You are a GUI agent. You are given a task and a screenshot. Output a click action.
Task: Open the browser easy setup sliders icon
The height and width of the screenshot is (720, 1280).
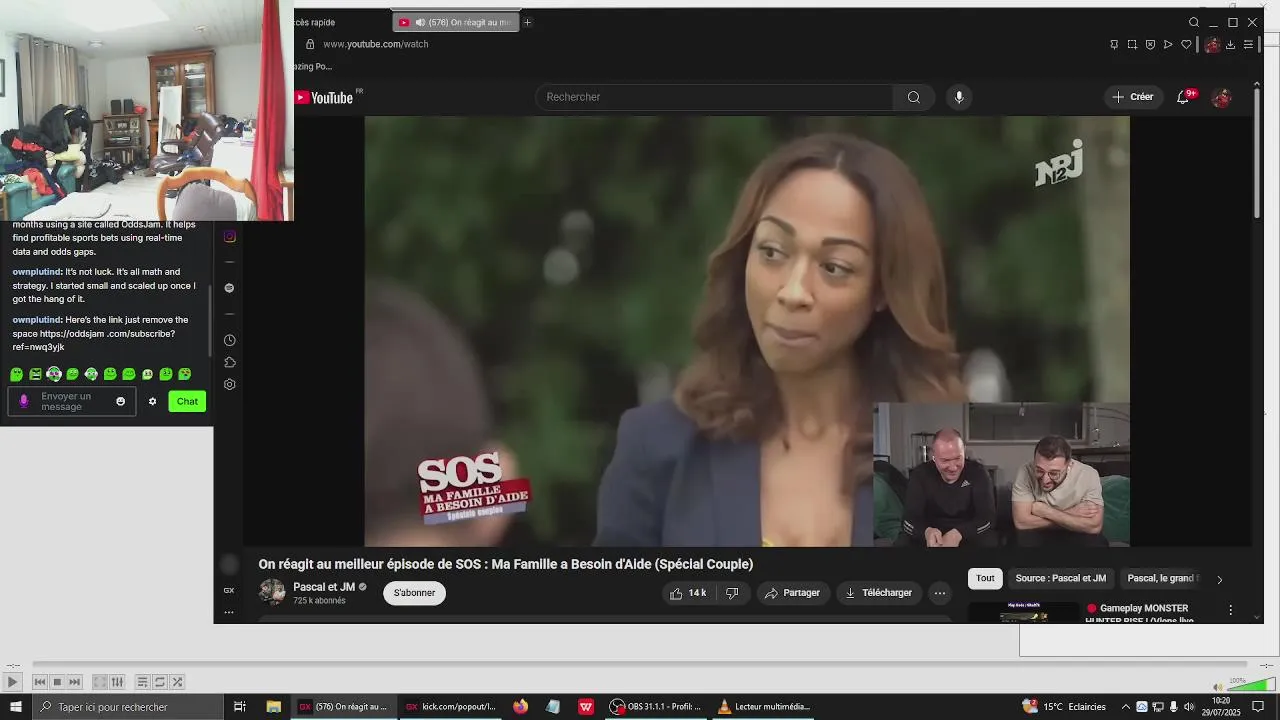1248,44
